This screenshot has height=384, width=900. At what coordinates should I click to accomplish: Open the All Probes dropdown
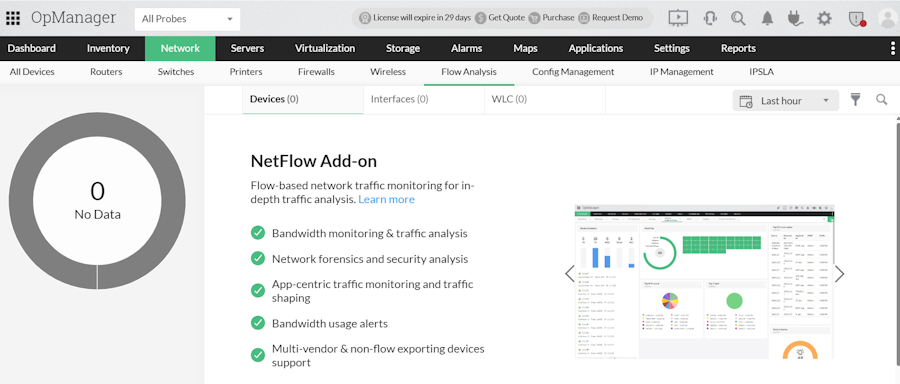[188, 19]
